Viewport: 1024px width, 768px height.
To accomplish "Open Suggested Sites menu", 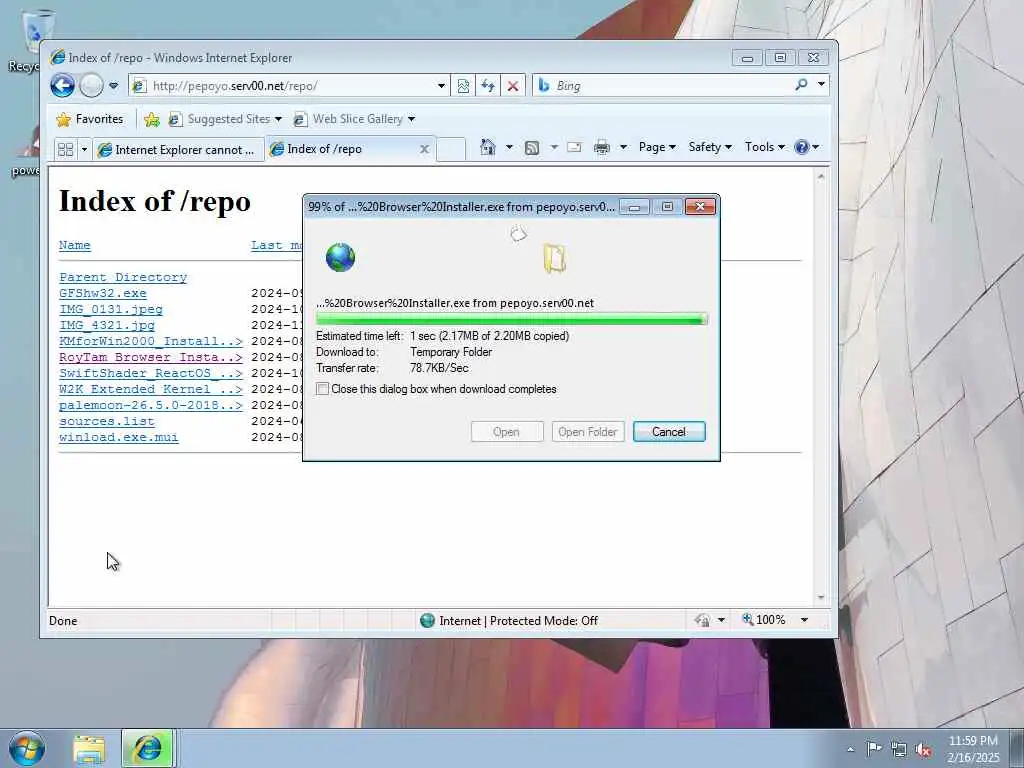I will 225,119.
